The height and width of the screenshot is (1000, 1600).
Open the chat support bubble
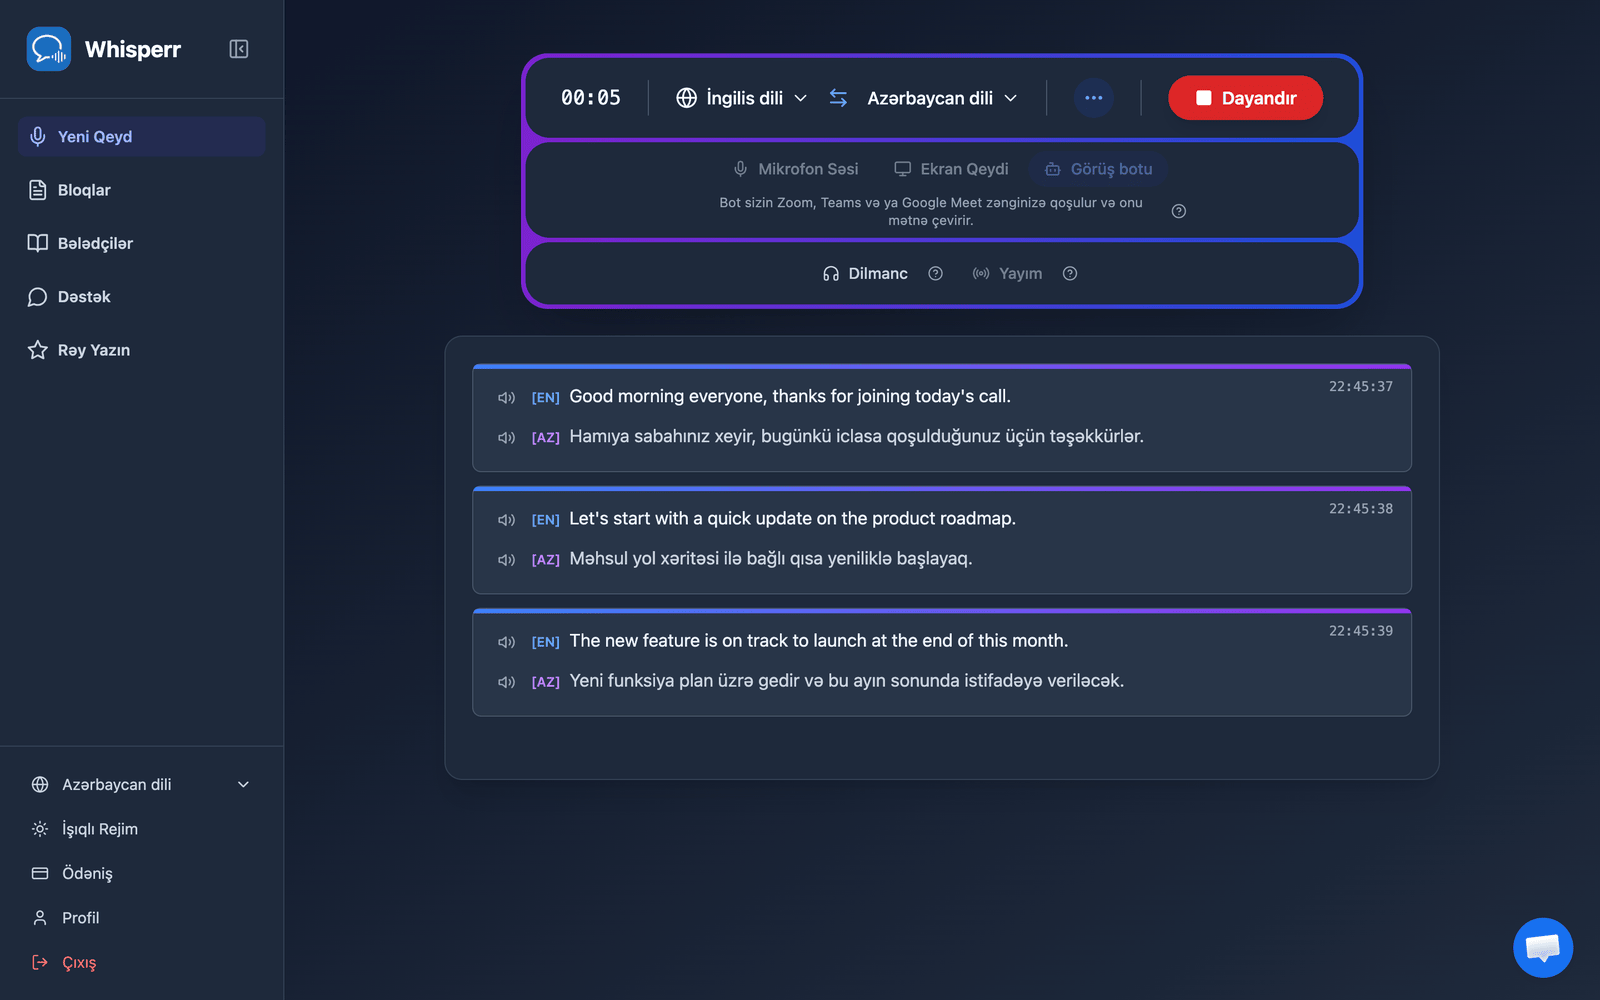pos(1543,947)
